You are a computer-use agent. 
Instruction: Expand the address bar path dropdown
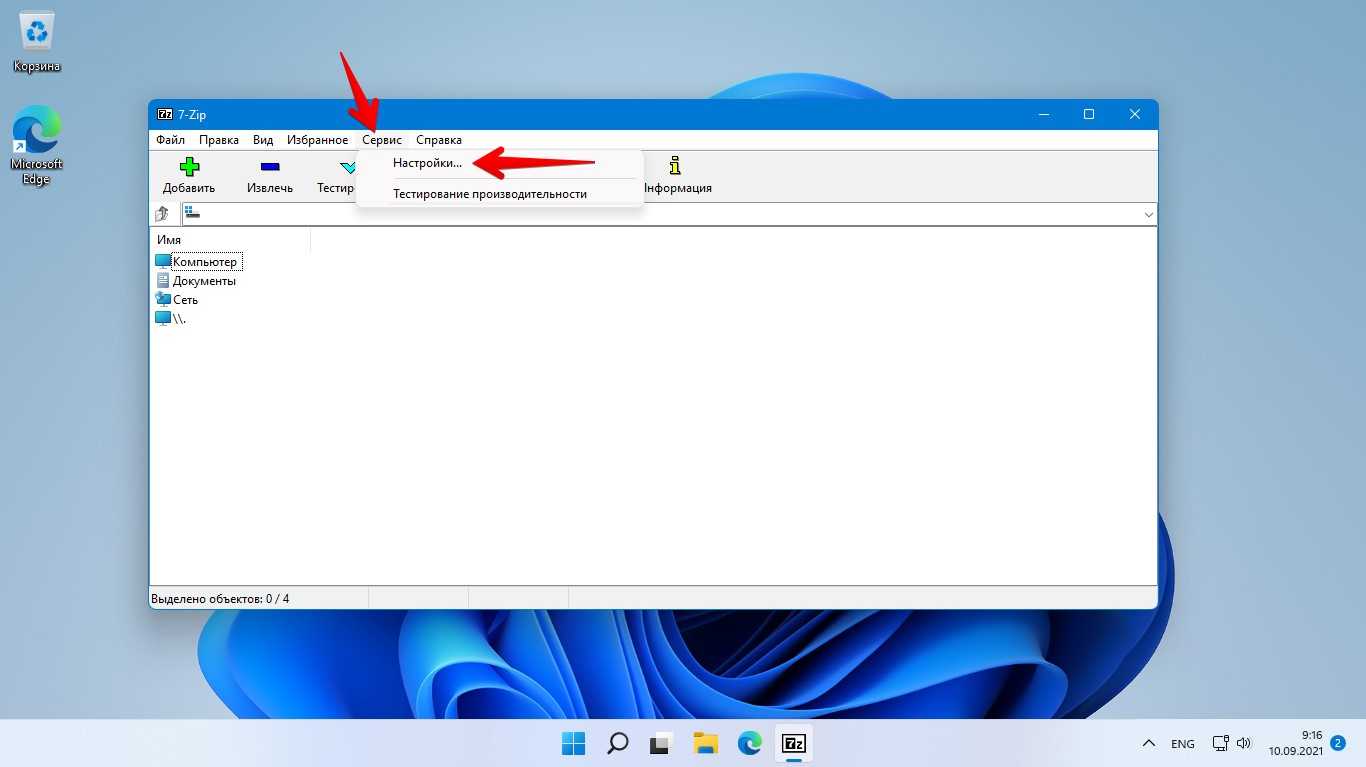click(1148, 215)
